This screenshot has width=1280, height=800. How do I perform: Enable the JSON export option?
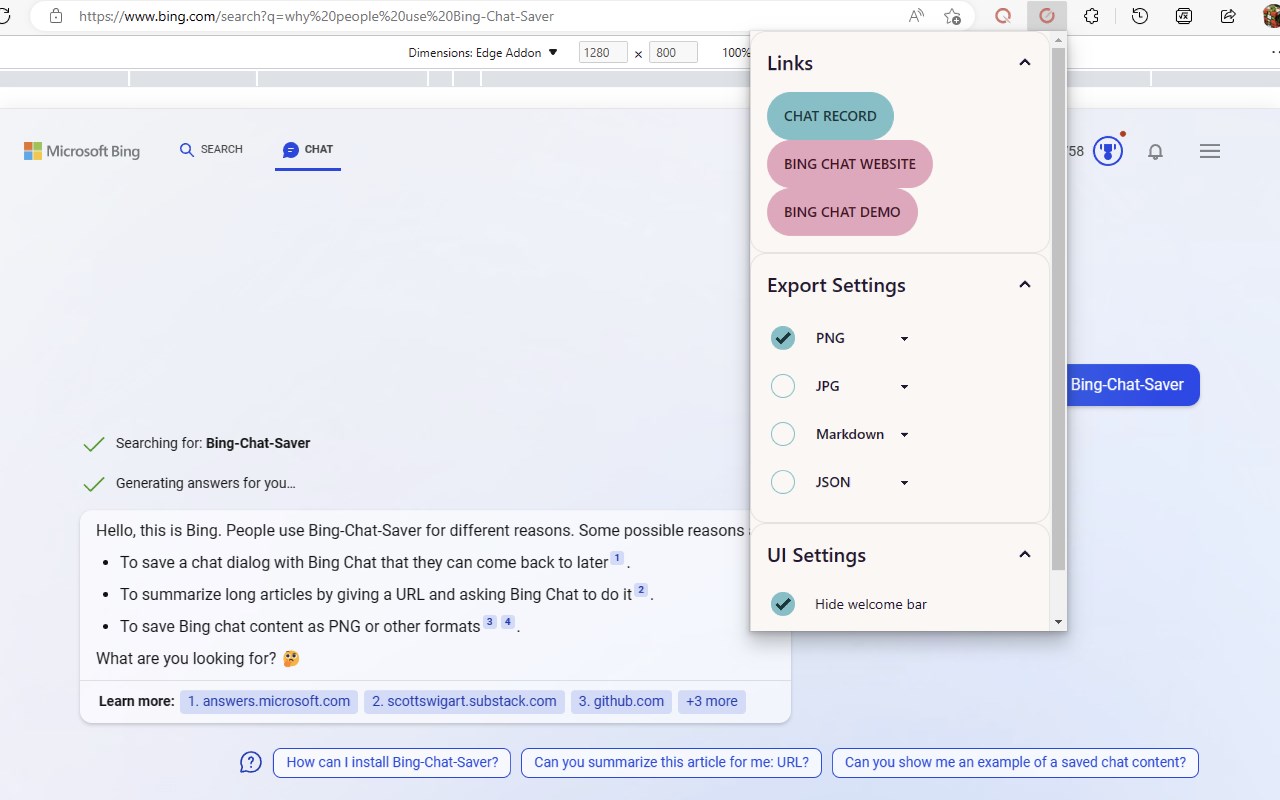(x=783, y=482)
